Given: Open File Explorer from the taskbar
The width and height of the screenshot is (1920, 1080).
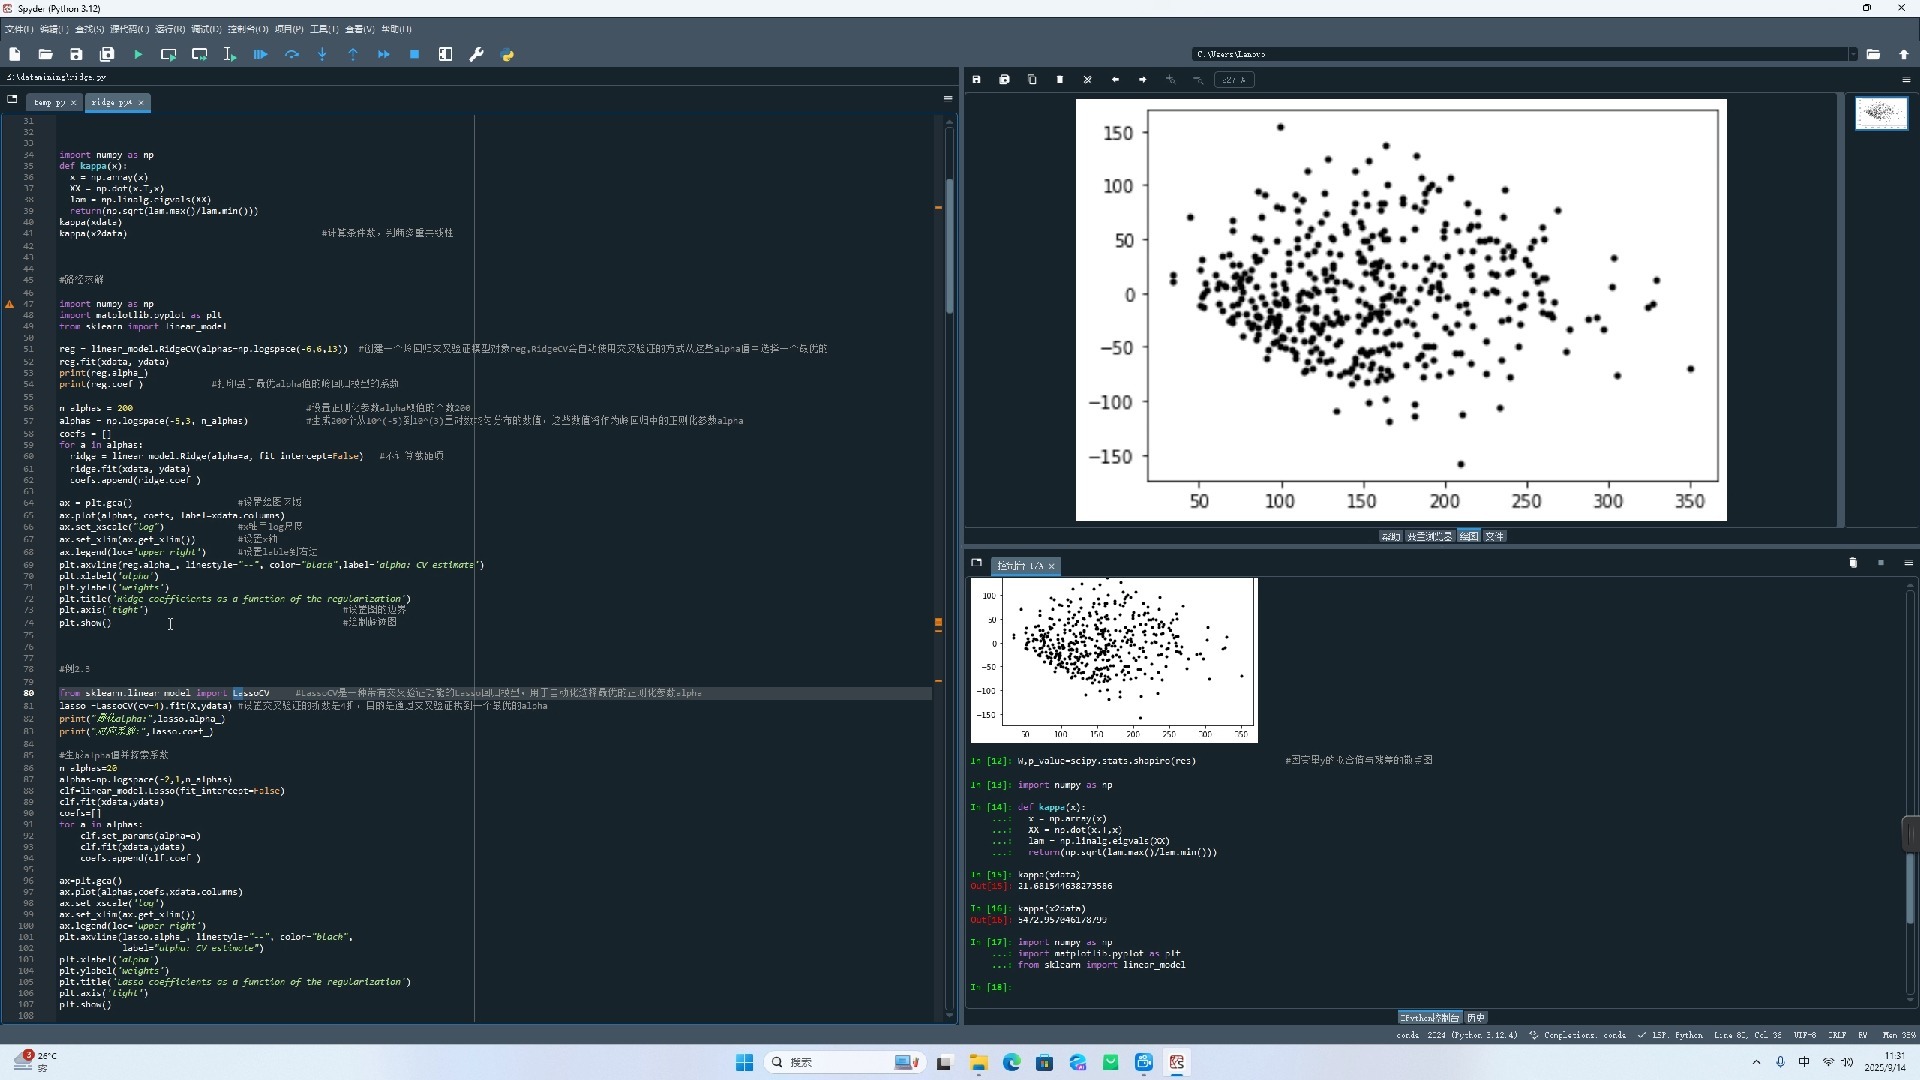Looking at the screenshot, I should [978, 1062].
